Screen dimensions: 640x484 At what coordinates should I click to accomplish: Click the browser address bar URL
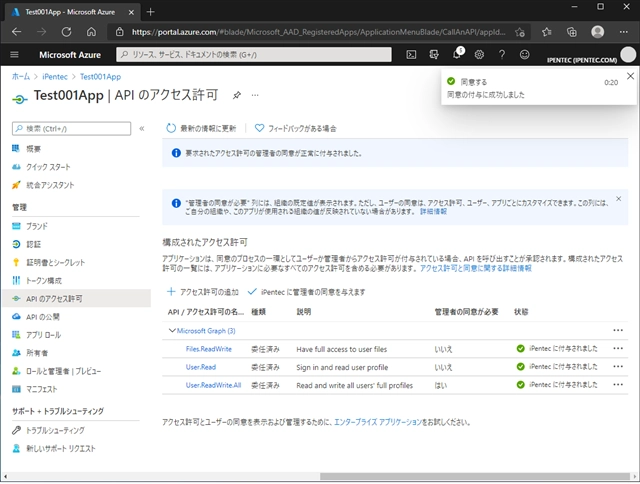318,32
